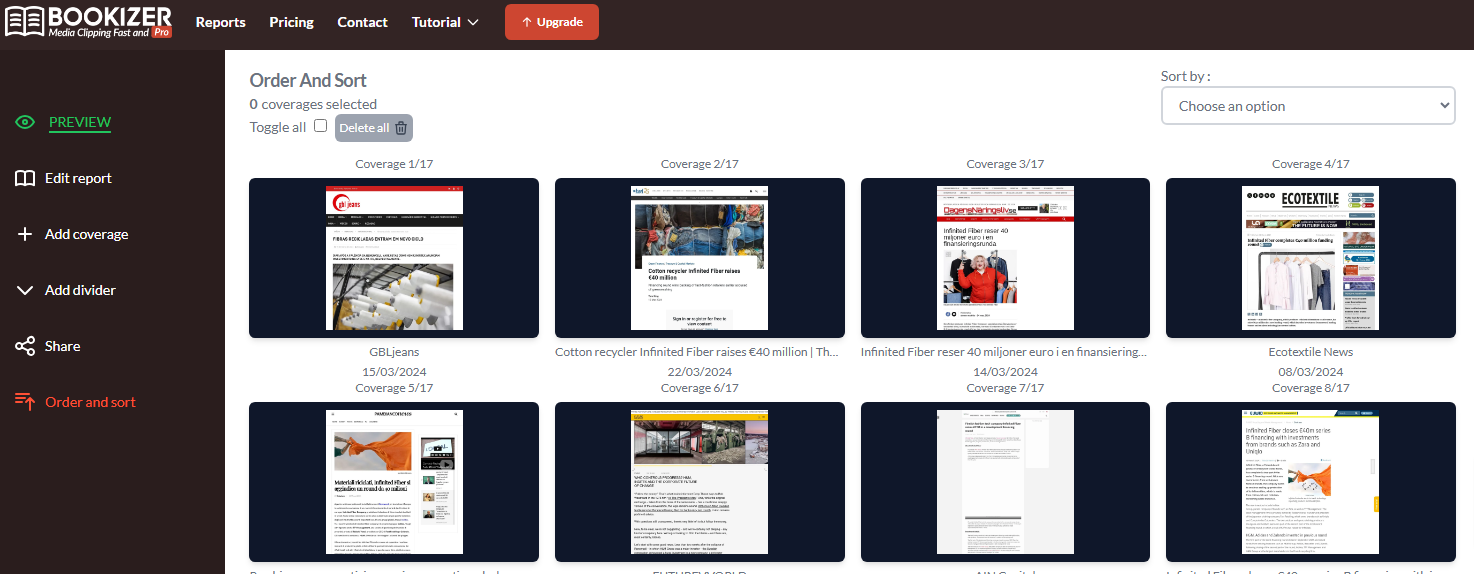Screen dimensions: 1474x574
Task: Check the Toggle all checkbox
Action: (x=320, y=126)
